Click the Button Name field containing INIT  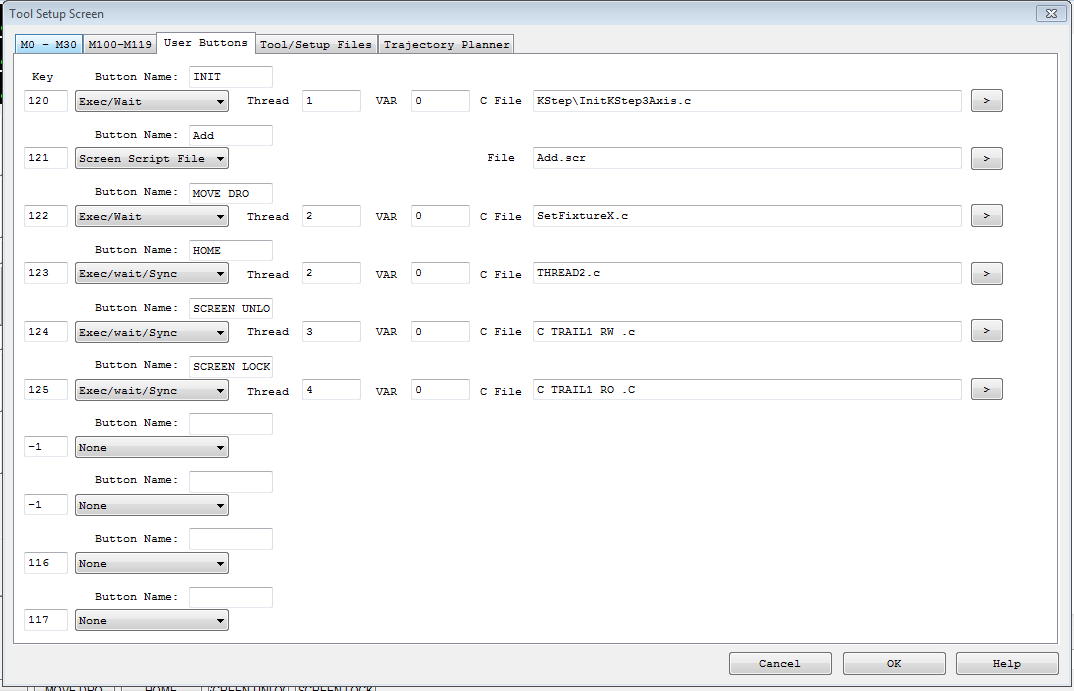(x=231, y=77)
